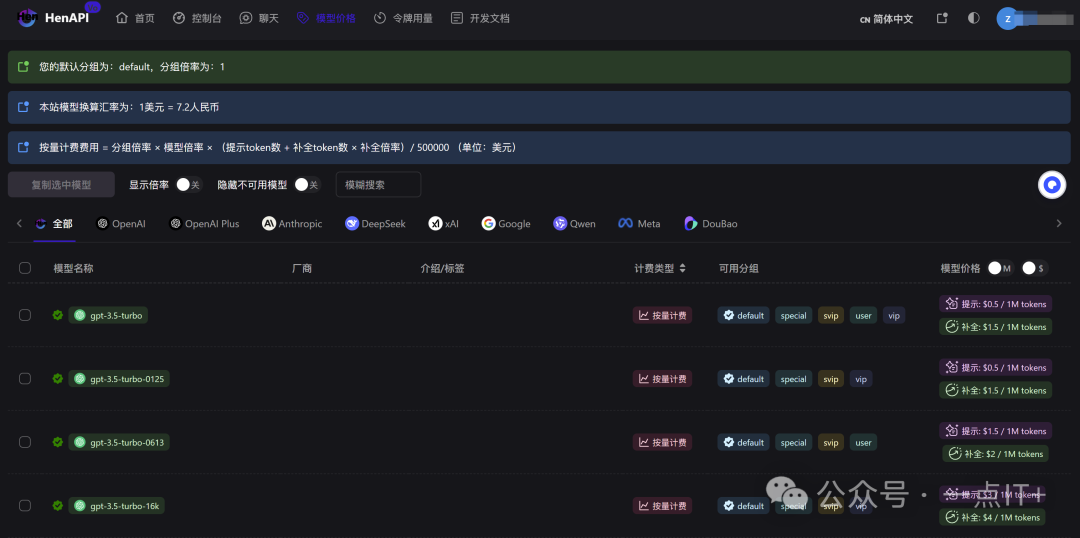
Task: Click the 按量计费 badge for gpt-3.5-turbo-0125
Action: point(662,379)
